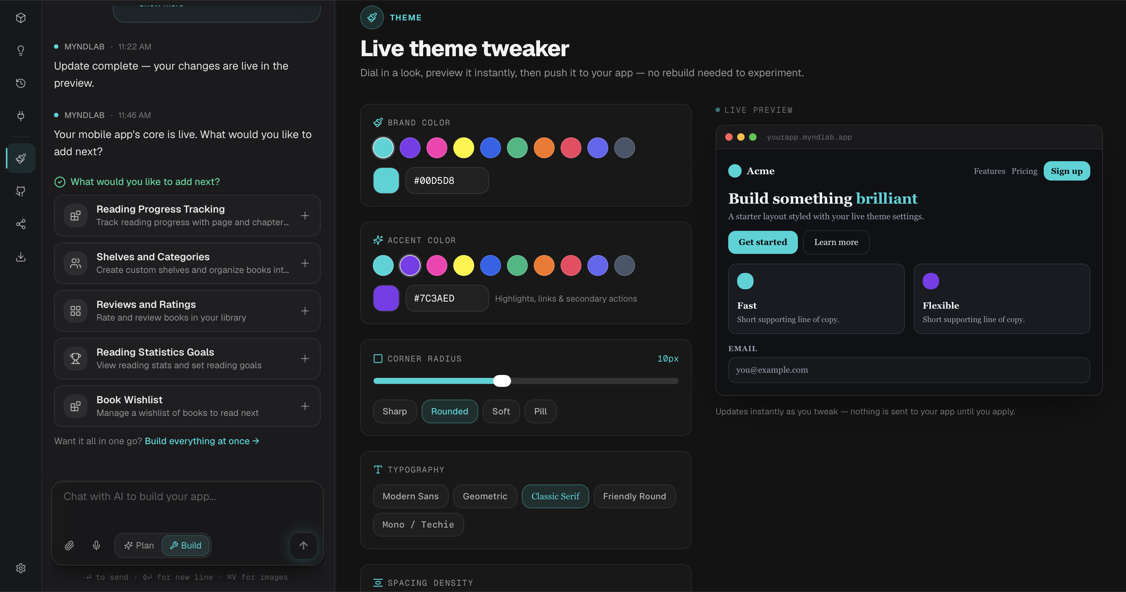Select the highlighted theme brush sidebar icon

coord(21,159)
